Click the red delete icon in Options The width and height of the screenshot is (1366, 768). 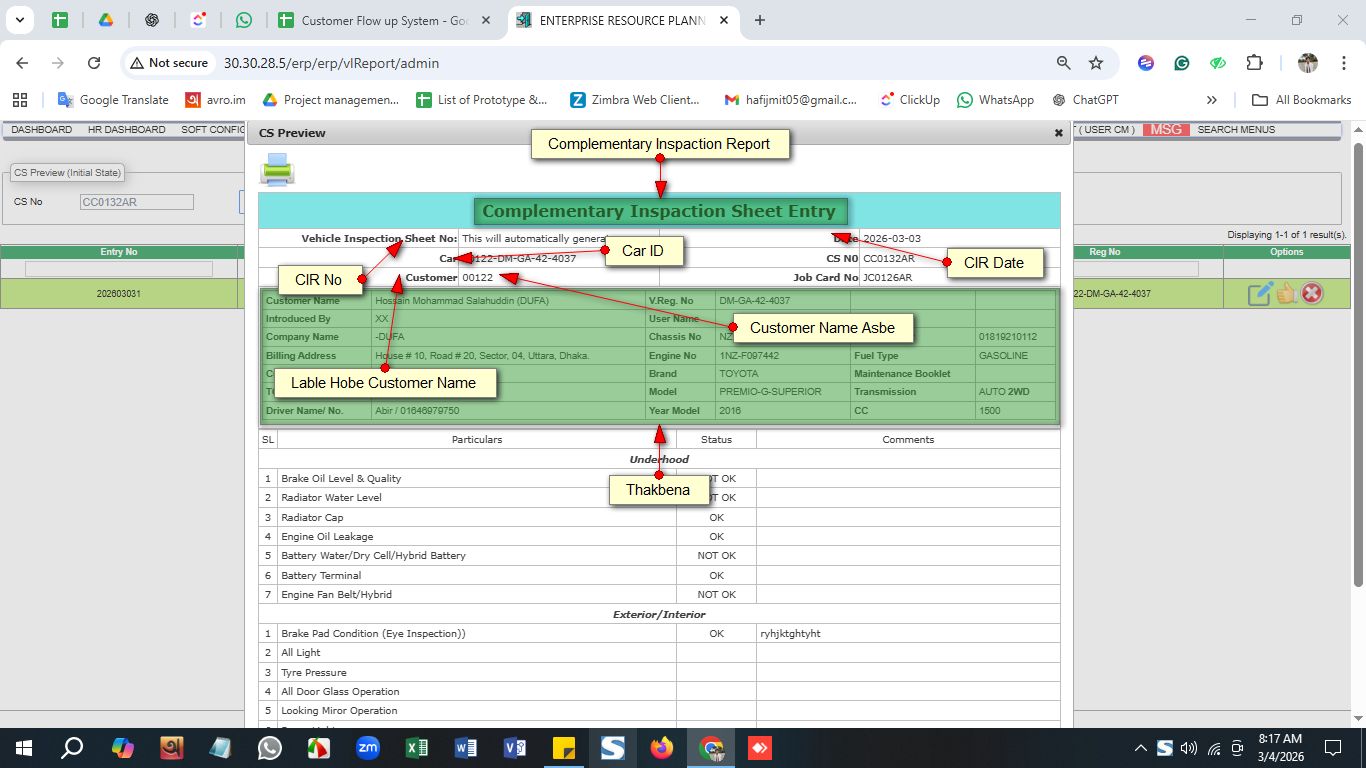tap(1312, 293)
